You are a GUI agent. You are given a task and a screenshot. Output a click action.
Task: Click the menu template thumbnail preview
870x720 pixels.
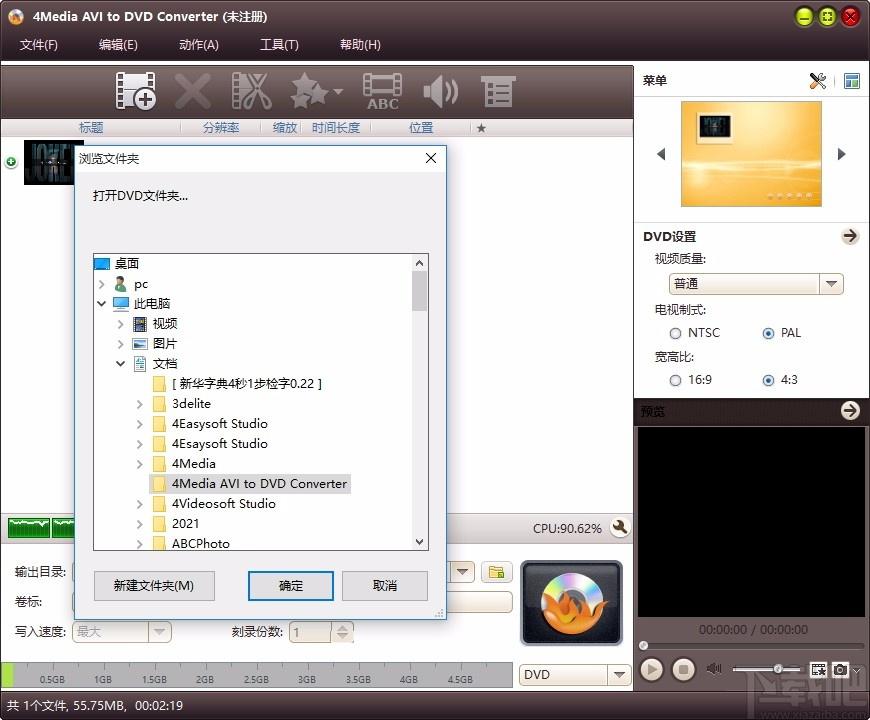click(x=751, y=154)
